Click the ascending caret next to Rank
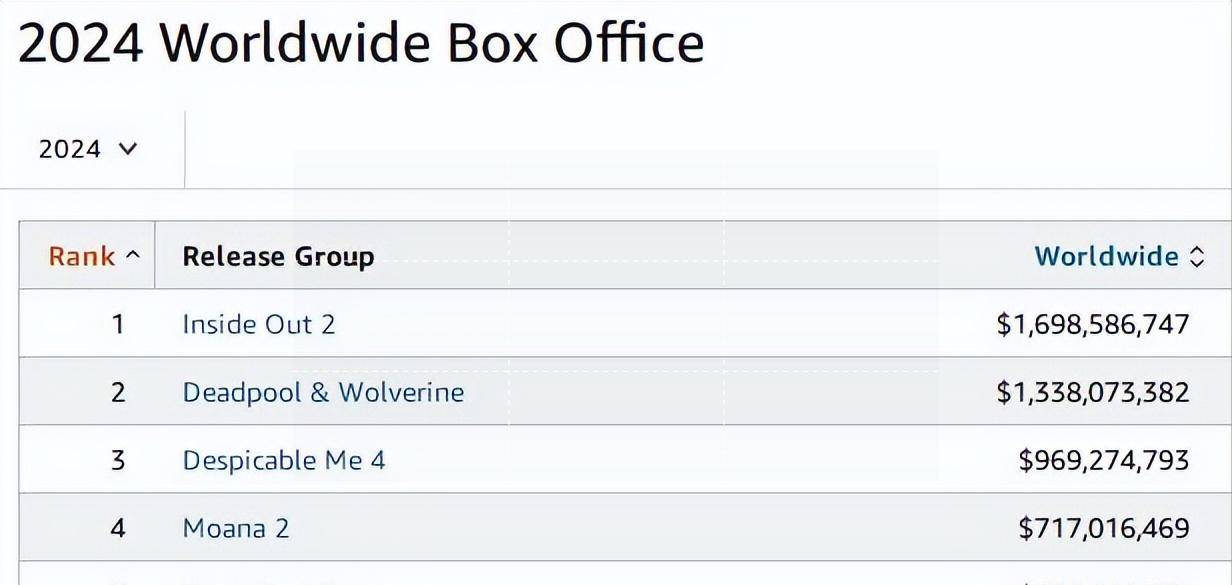Viewport: 1232px width, 585px height. click(x=133, y=256)
